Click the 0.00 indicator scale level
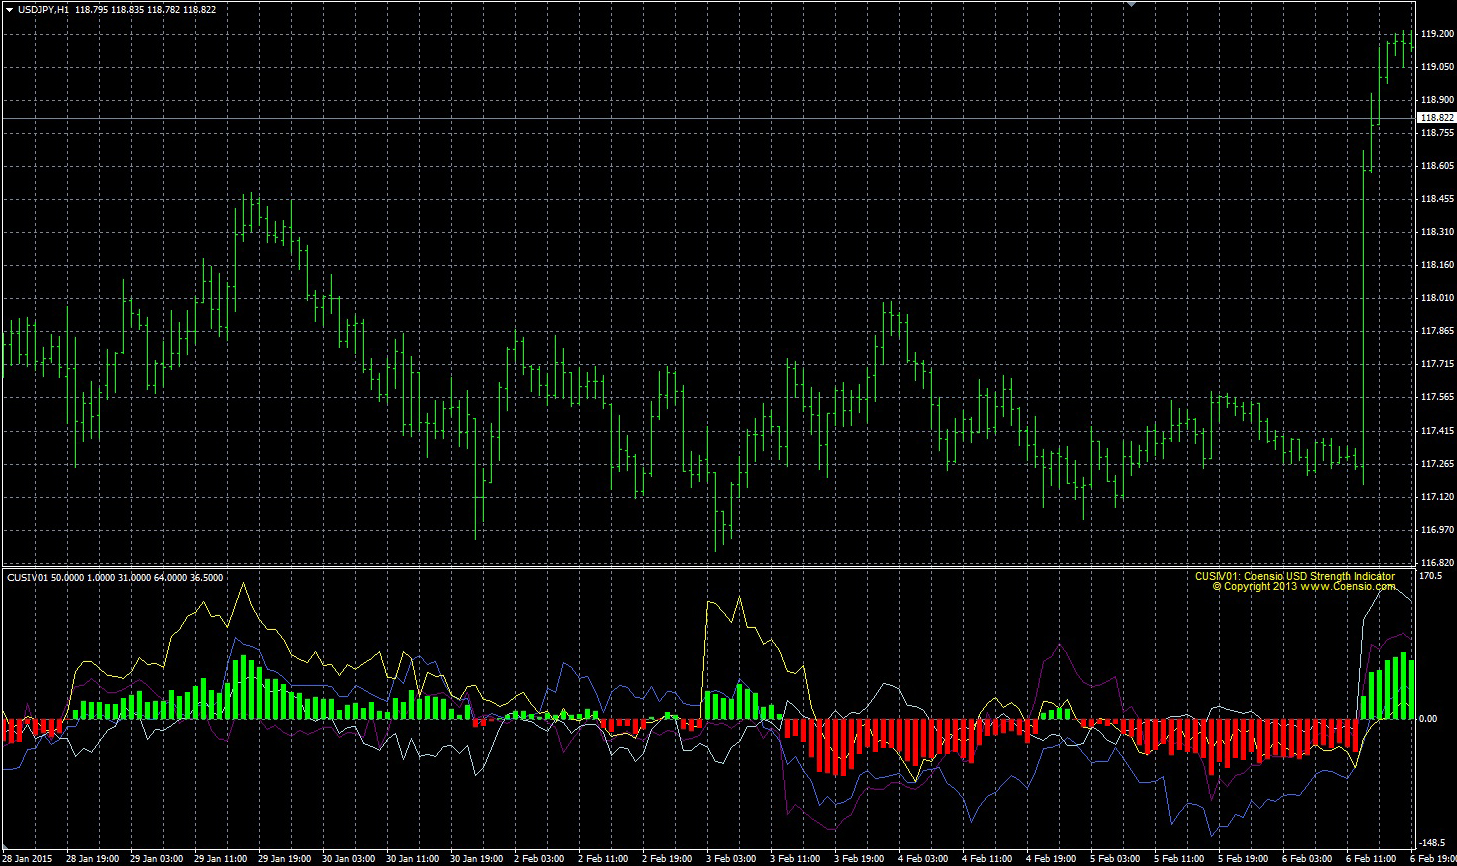The height and width of the screenshot is (866, 1457). (1428, 719)
